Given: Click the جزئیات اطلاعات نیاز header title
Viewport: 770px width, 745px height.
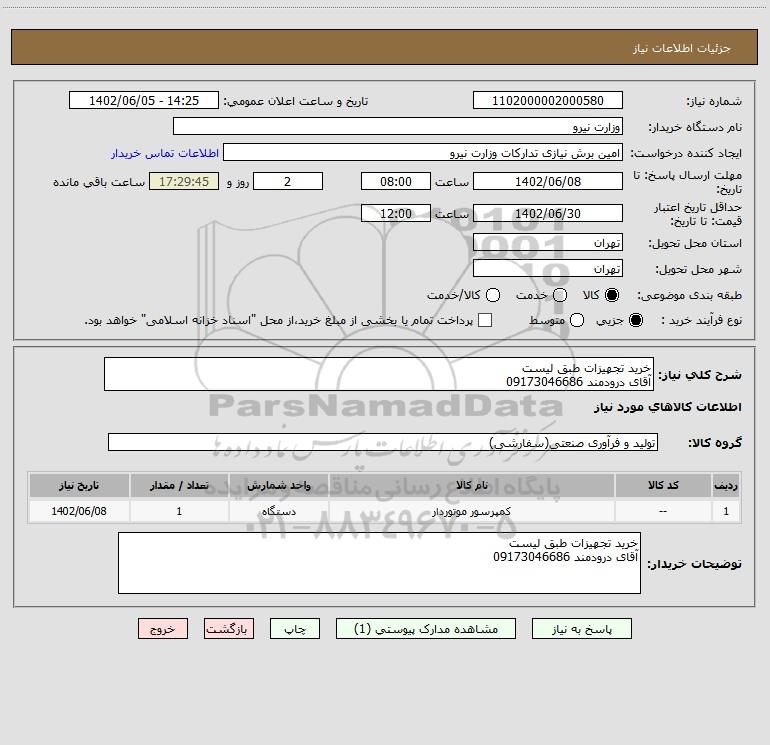Looking at the screenshot, I should 681,48.
